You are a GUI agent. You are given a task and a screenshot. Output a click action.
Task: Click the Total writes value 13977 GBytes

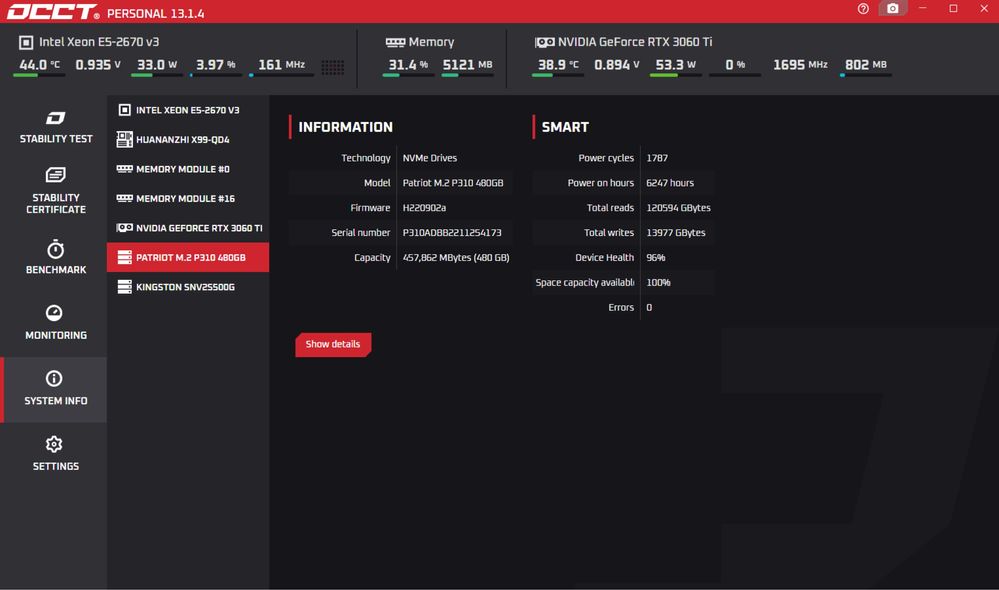coord(676,233)
